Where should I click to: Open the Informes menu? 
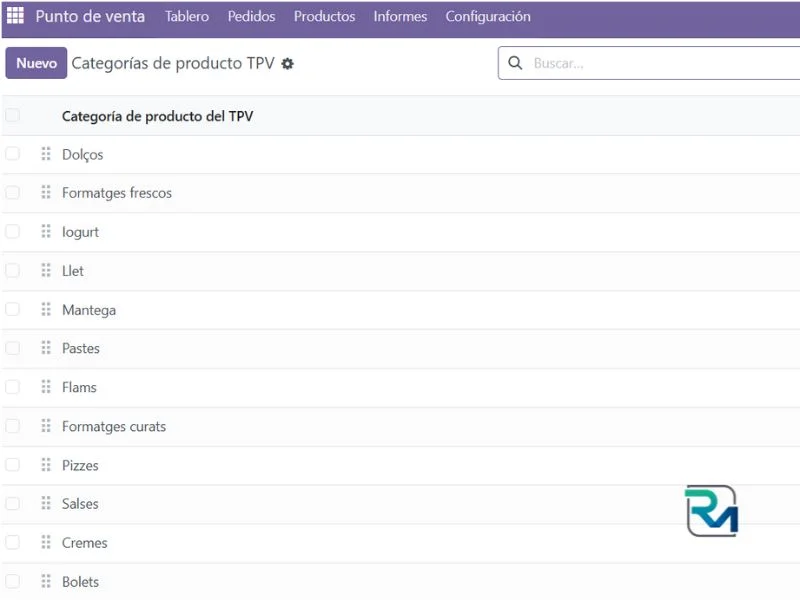click(x=400, y=17)
